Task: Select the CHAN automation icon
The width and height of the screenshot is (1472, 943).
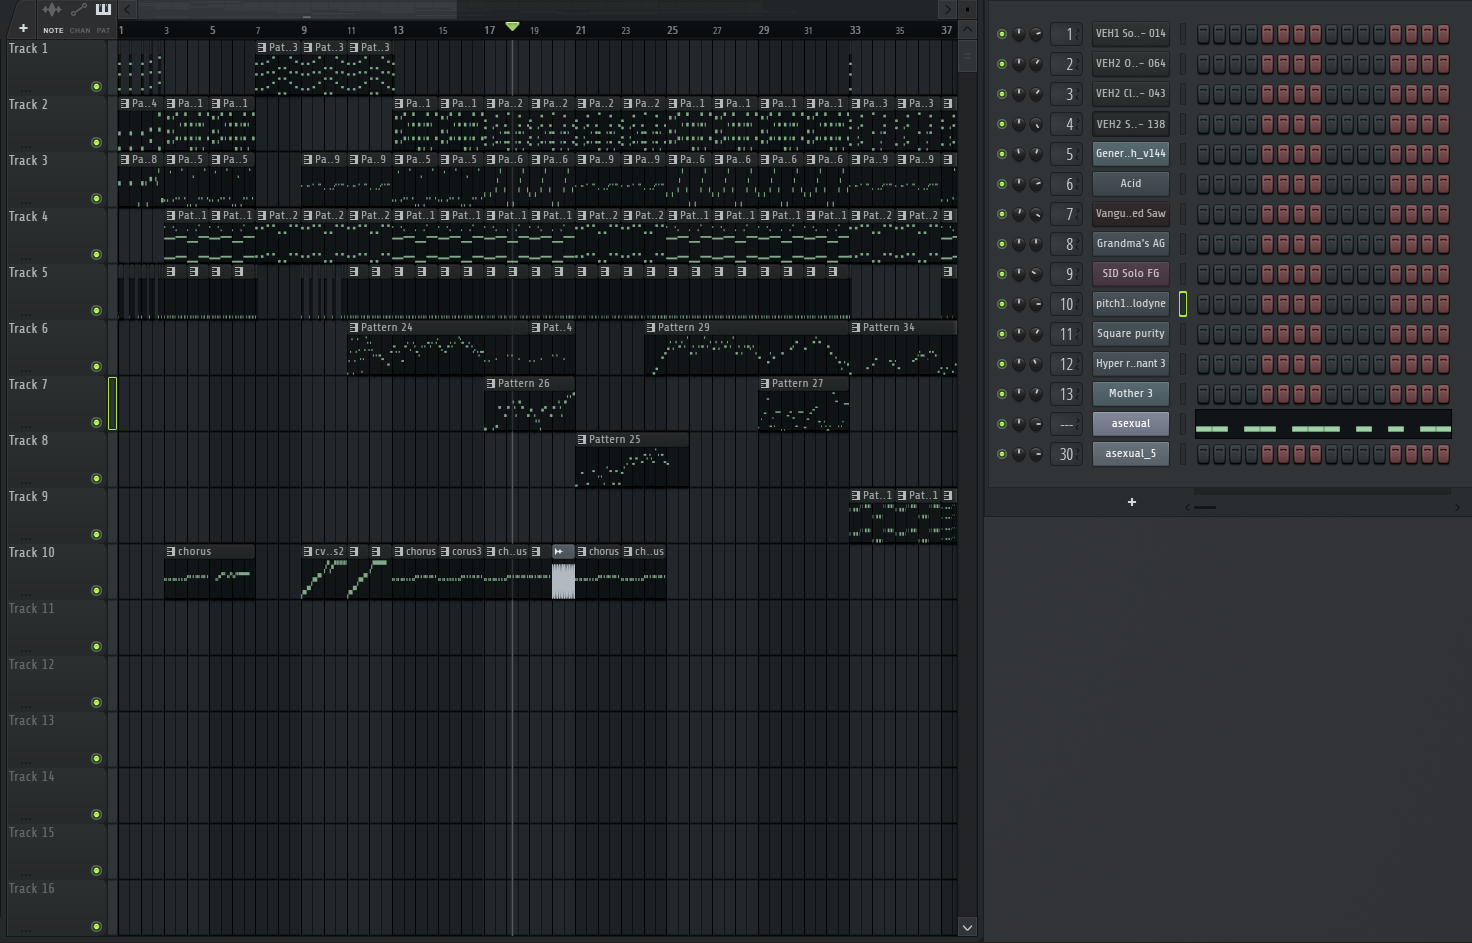Action: [79, 10]
